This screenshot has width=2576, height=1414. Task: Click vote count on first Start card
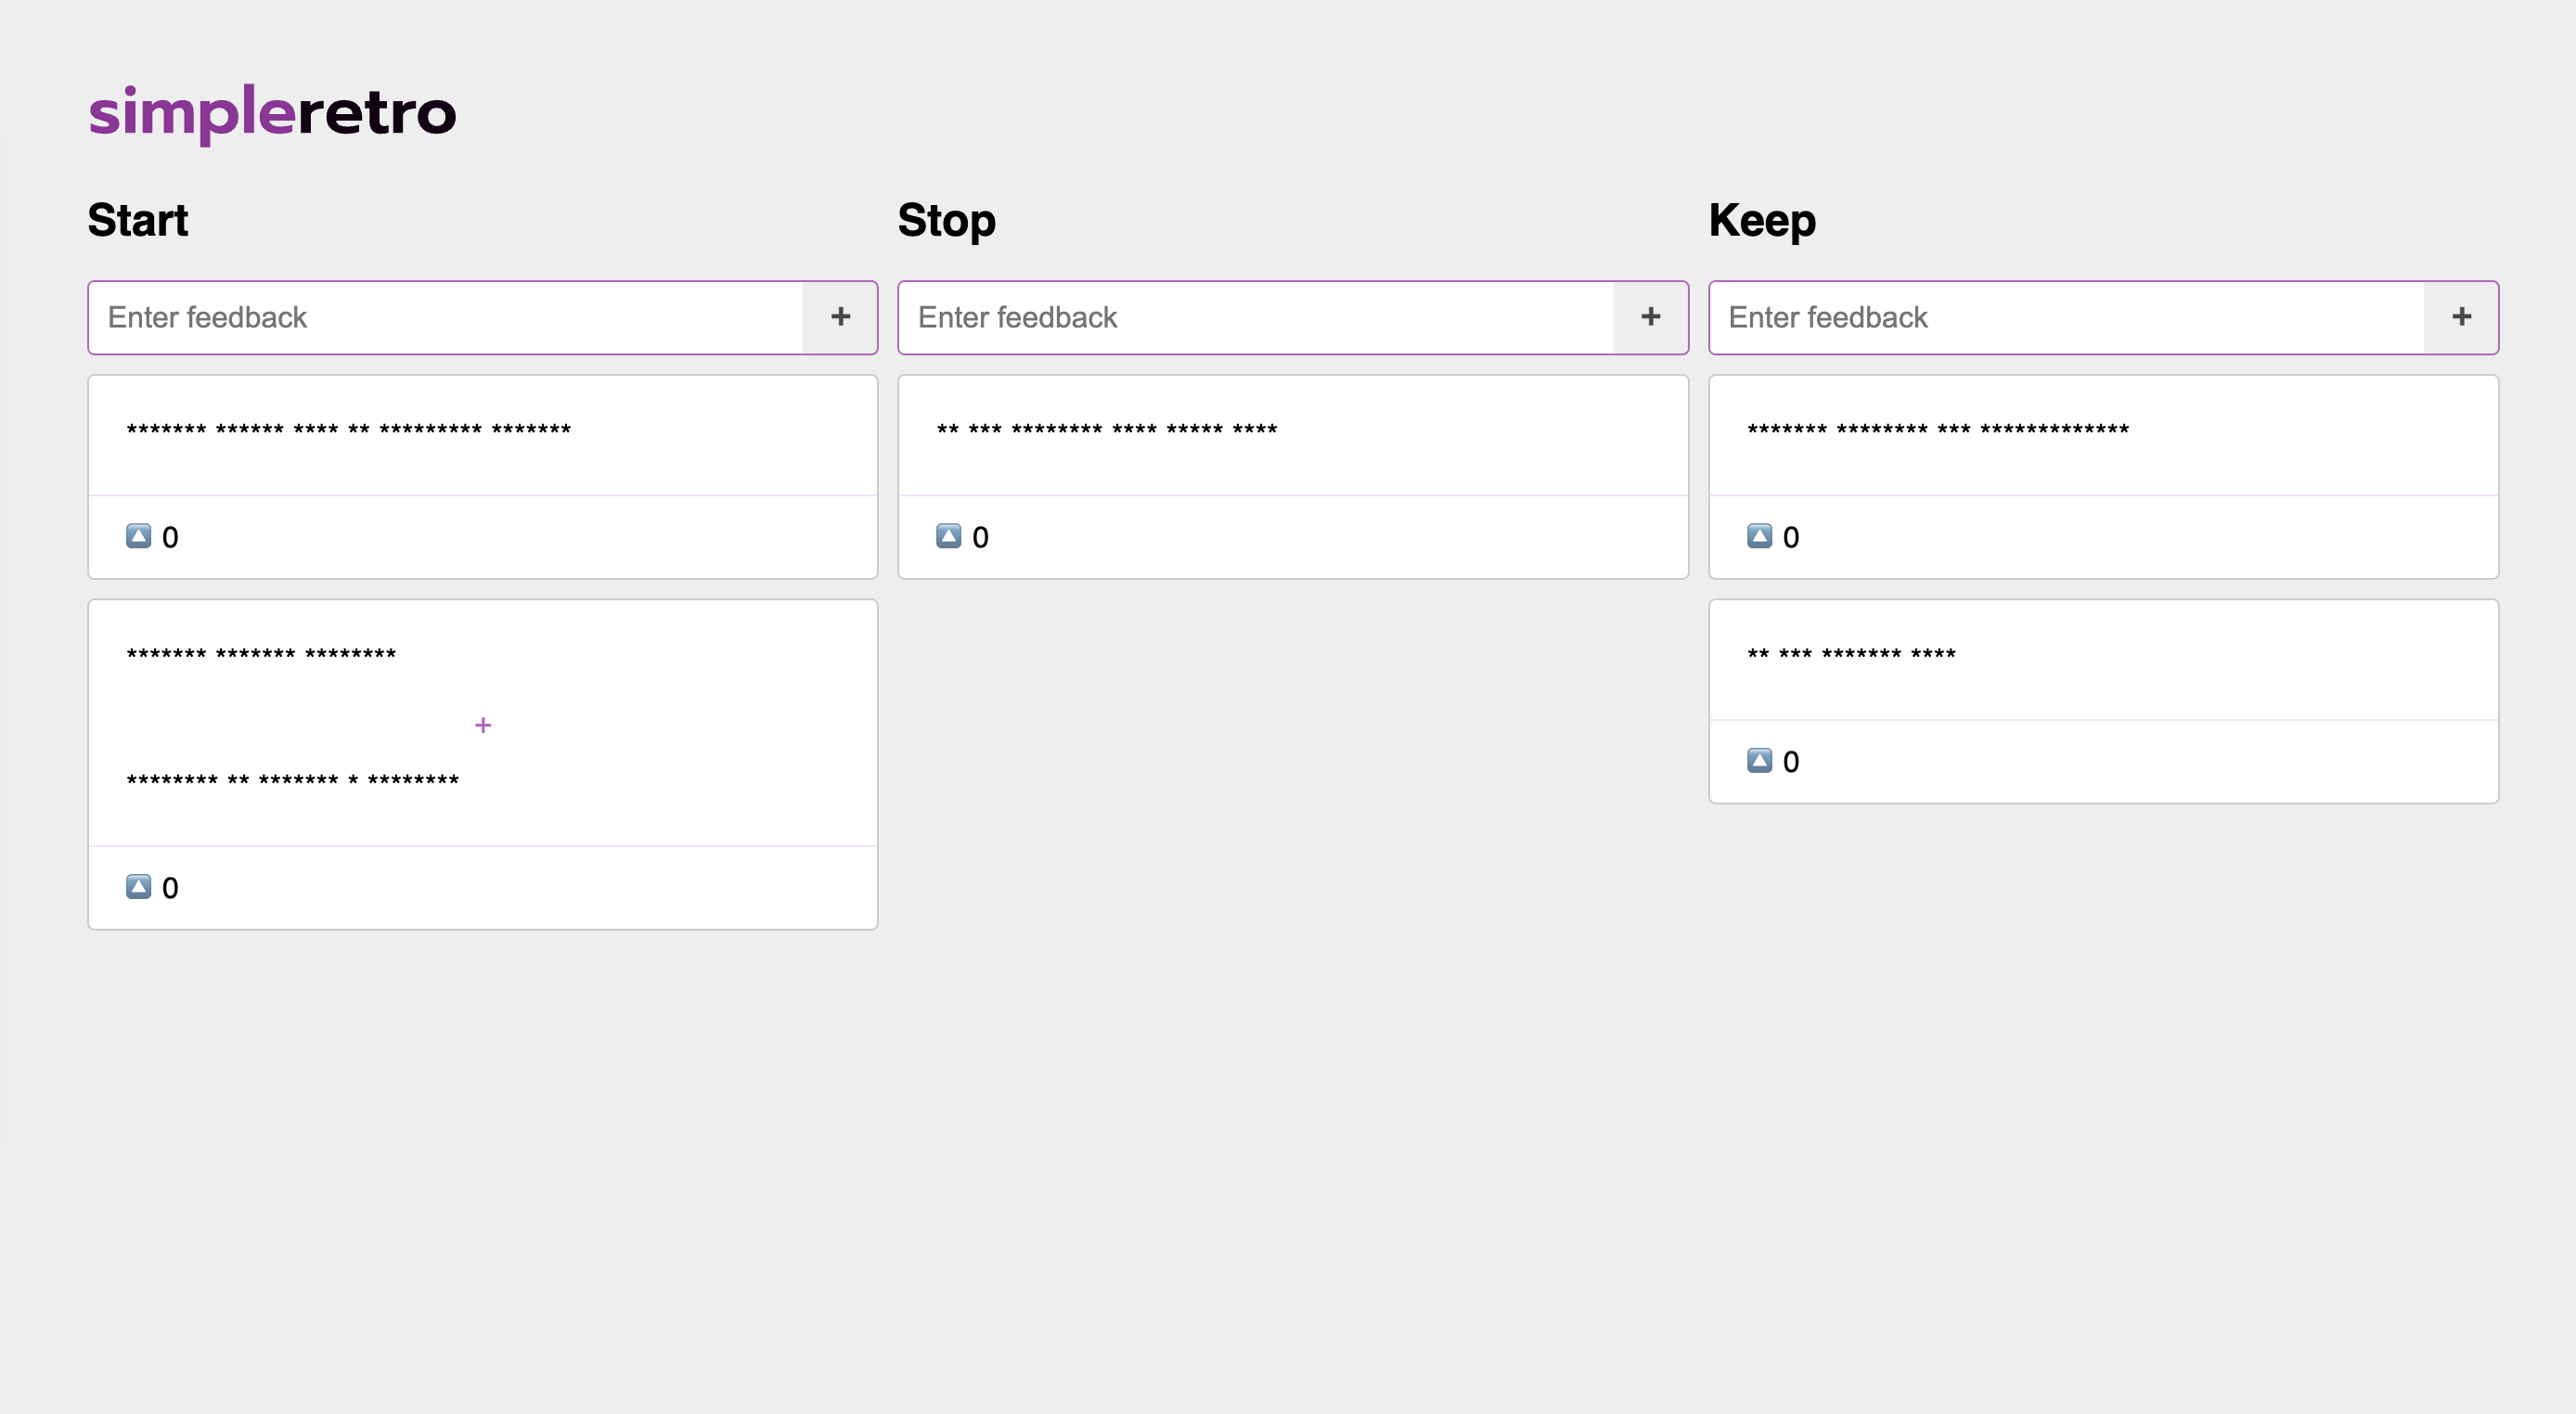pos(170,538)
